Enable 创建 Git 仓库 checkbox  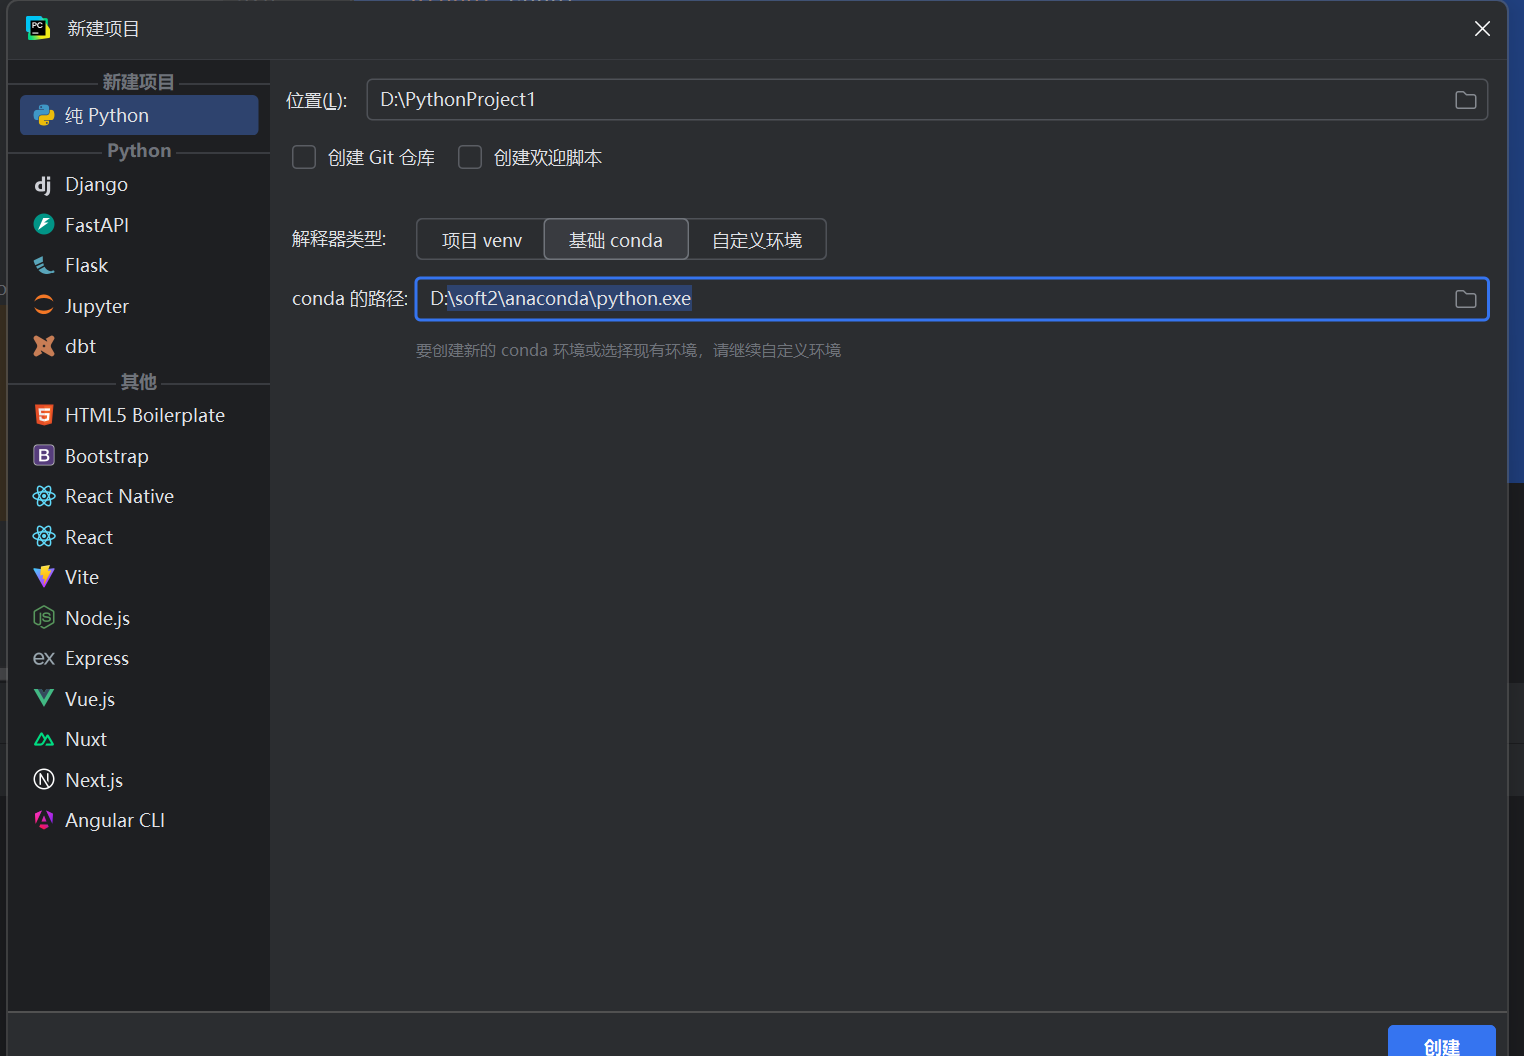304,157
